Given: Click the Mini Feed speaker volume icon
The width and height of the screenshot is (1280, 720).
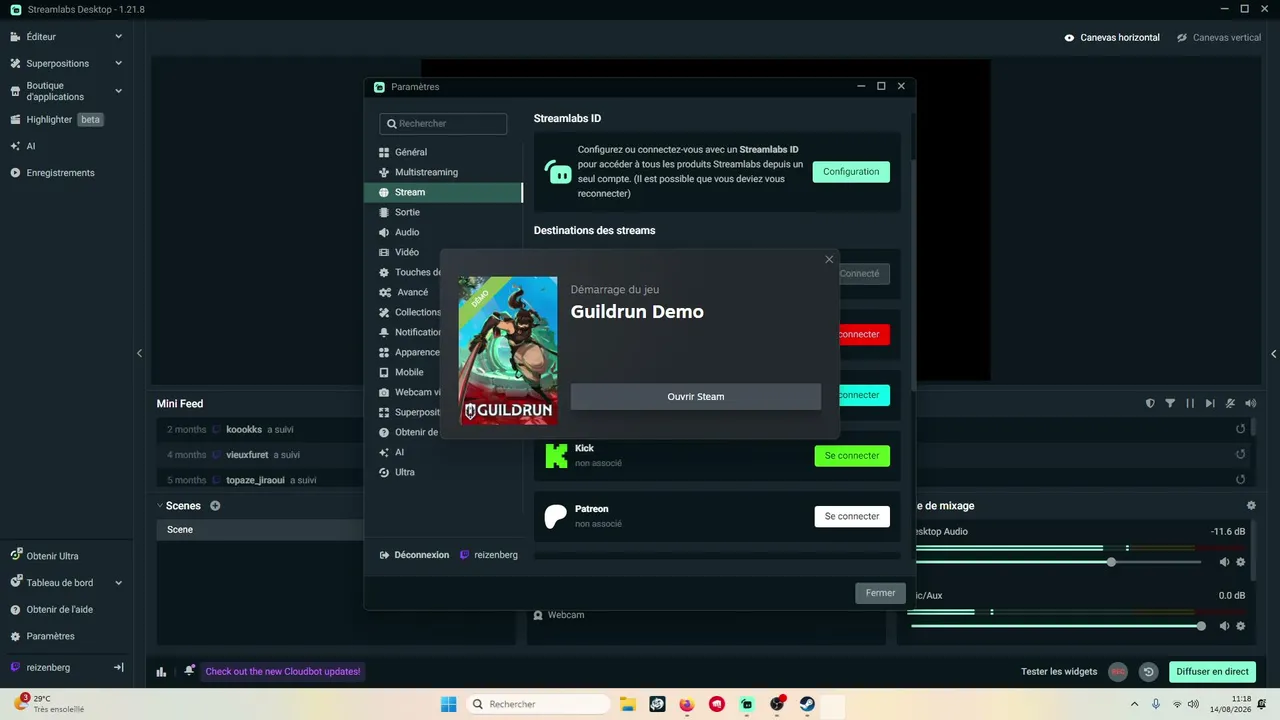Looking at the screenshot, I should tap(1250, 403).
